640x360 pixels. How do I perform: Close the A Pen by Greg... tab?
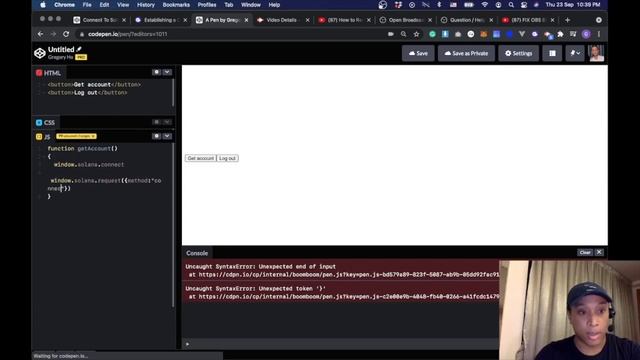[x=246, y=20]
